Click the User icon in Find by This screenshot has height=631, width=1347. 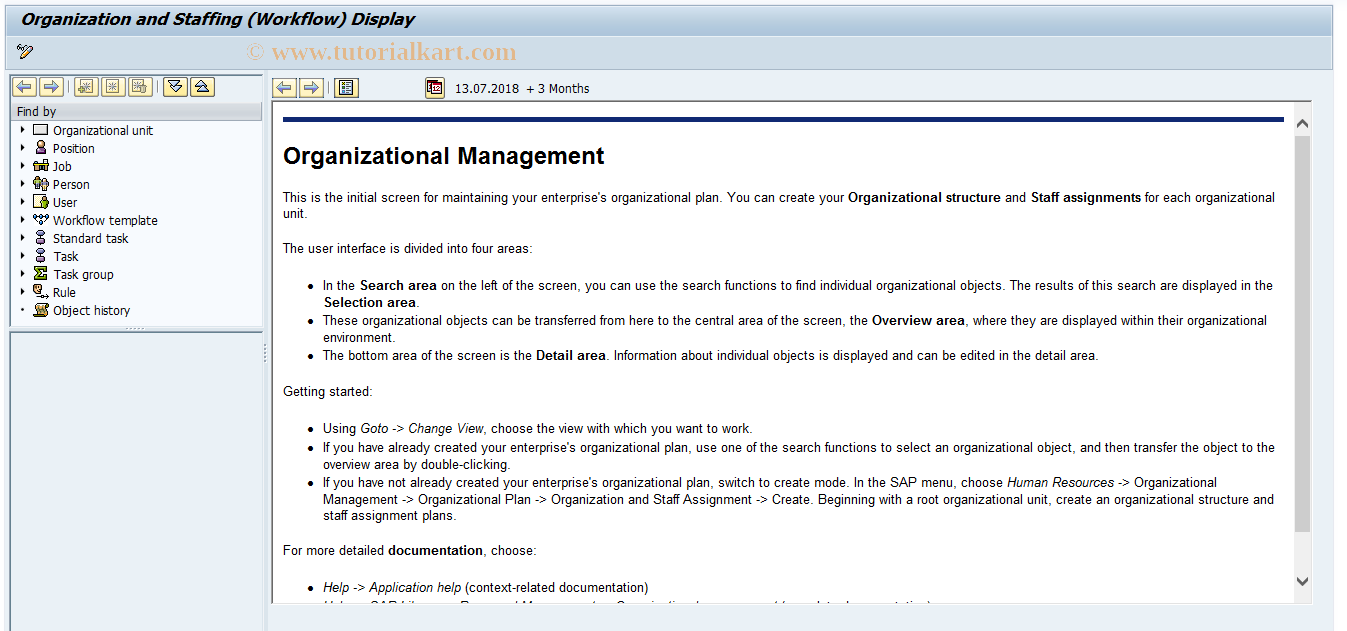click(40, 202)
